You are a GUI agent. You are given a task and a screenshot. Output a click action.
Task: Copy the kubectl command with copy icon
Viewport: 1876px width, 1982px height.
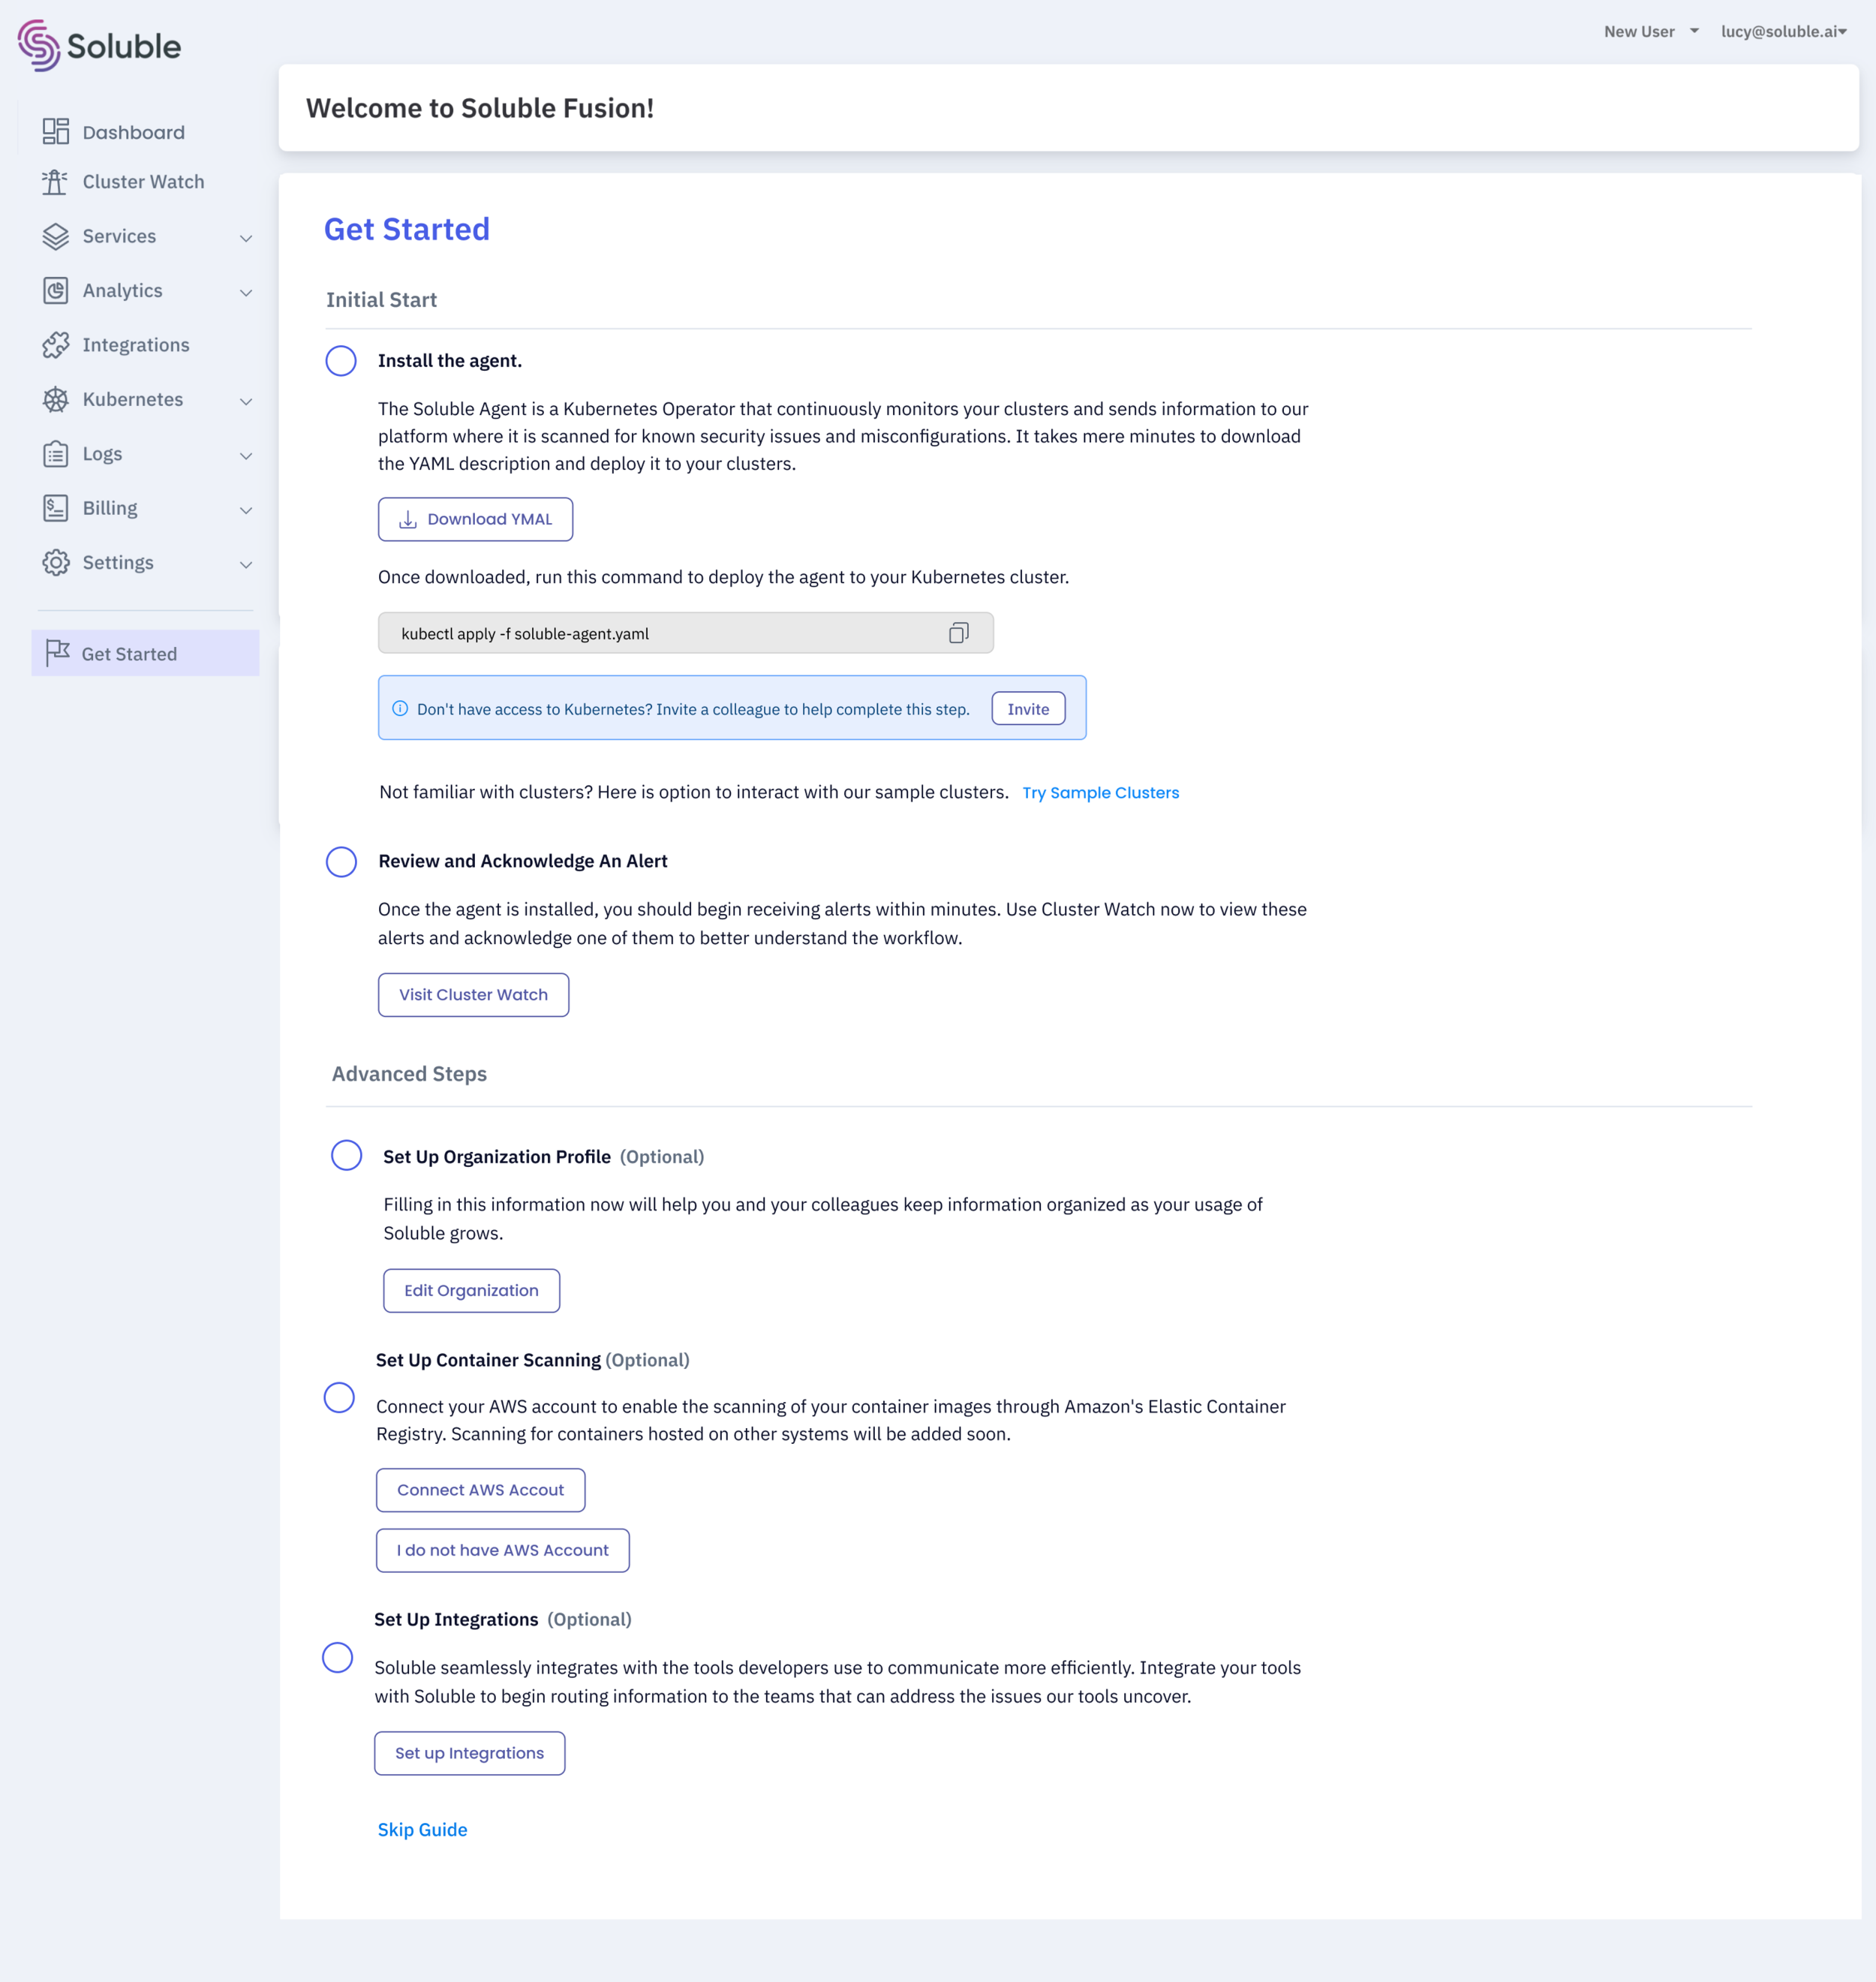tap(959, 633)
